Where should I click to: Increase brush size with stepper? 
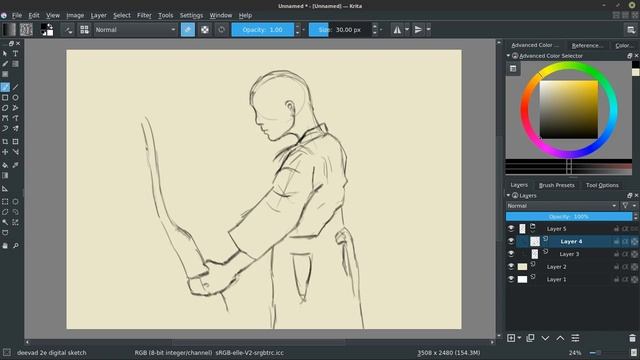click(375, 27)
